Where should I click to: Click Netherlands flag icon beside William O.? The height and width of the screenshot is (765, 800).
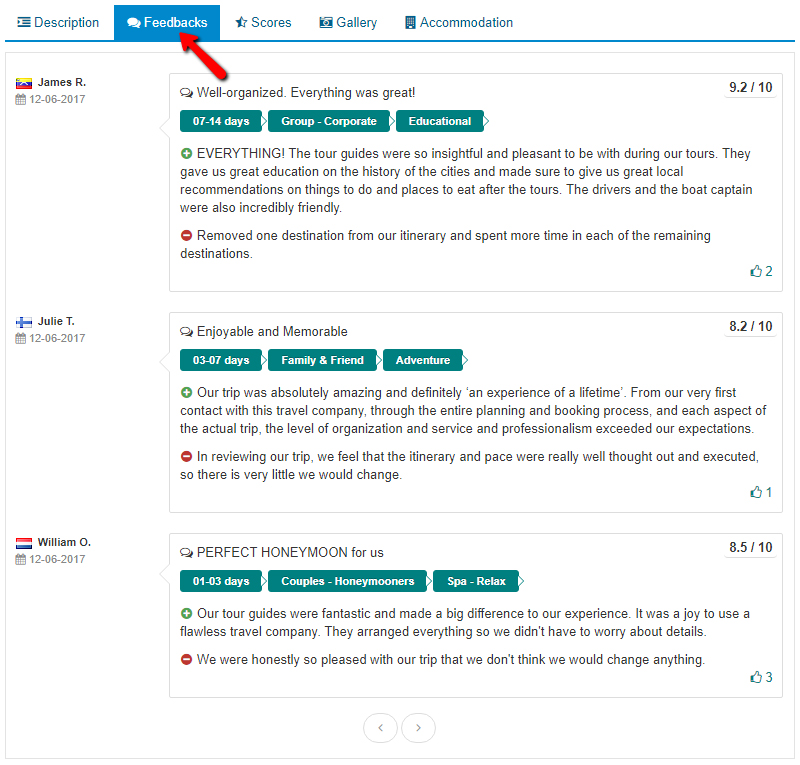(x=24, y=543)
